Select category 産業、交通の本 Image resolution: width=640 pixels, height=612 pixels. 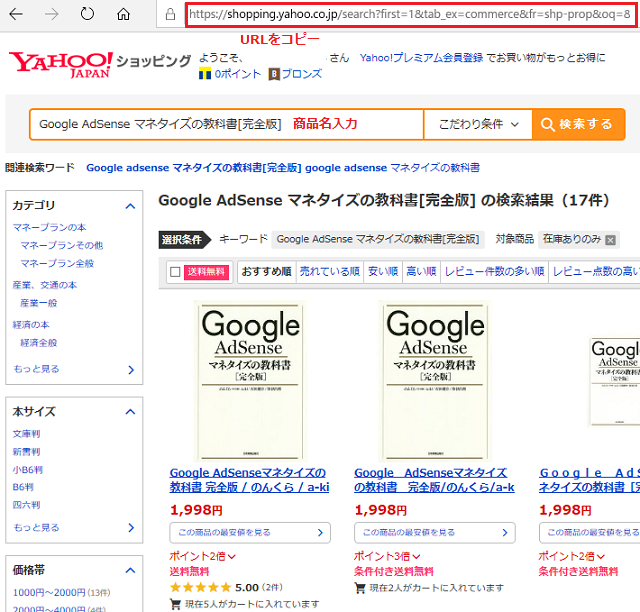point(44,285)
